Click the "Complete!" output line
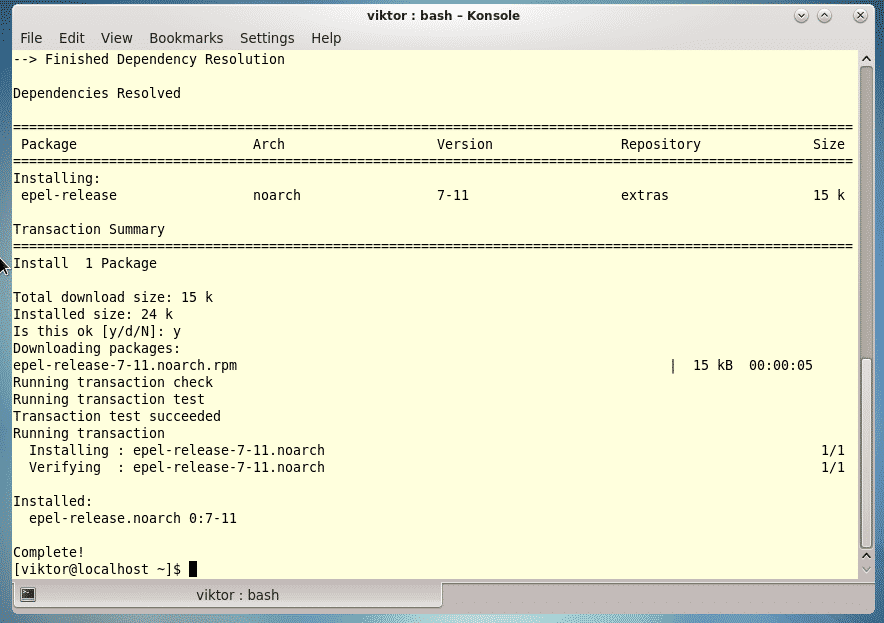The height and width of the screenshot is (623, 884). pyautogui.click(x=49, y=552)
